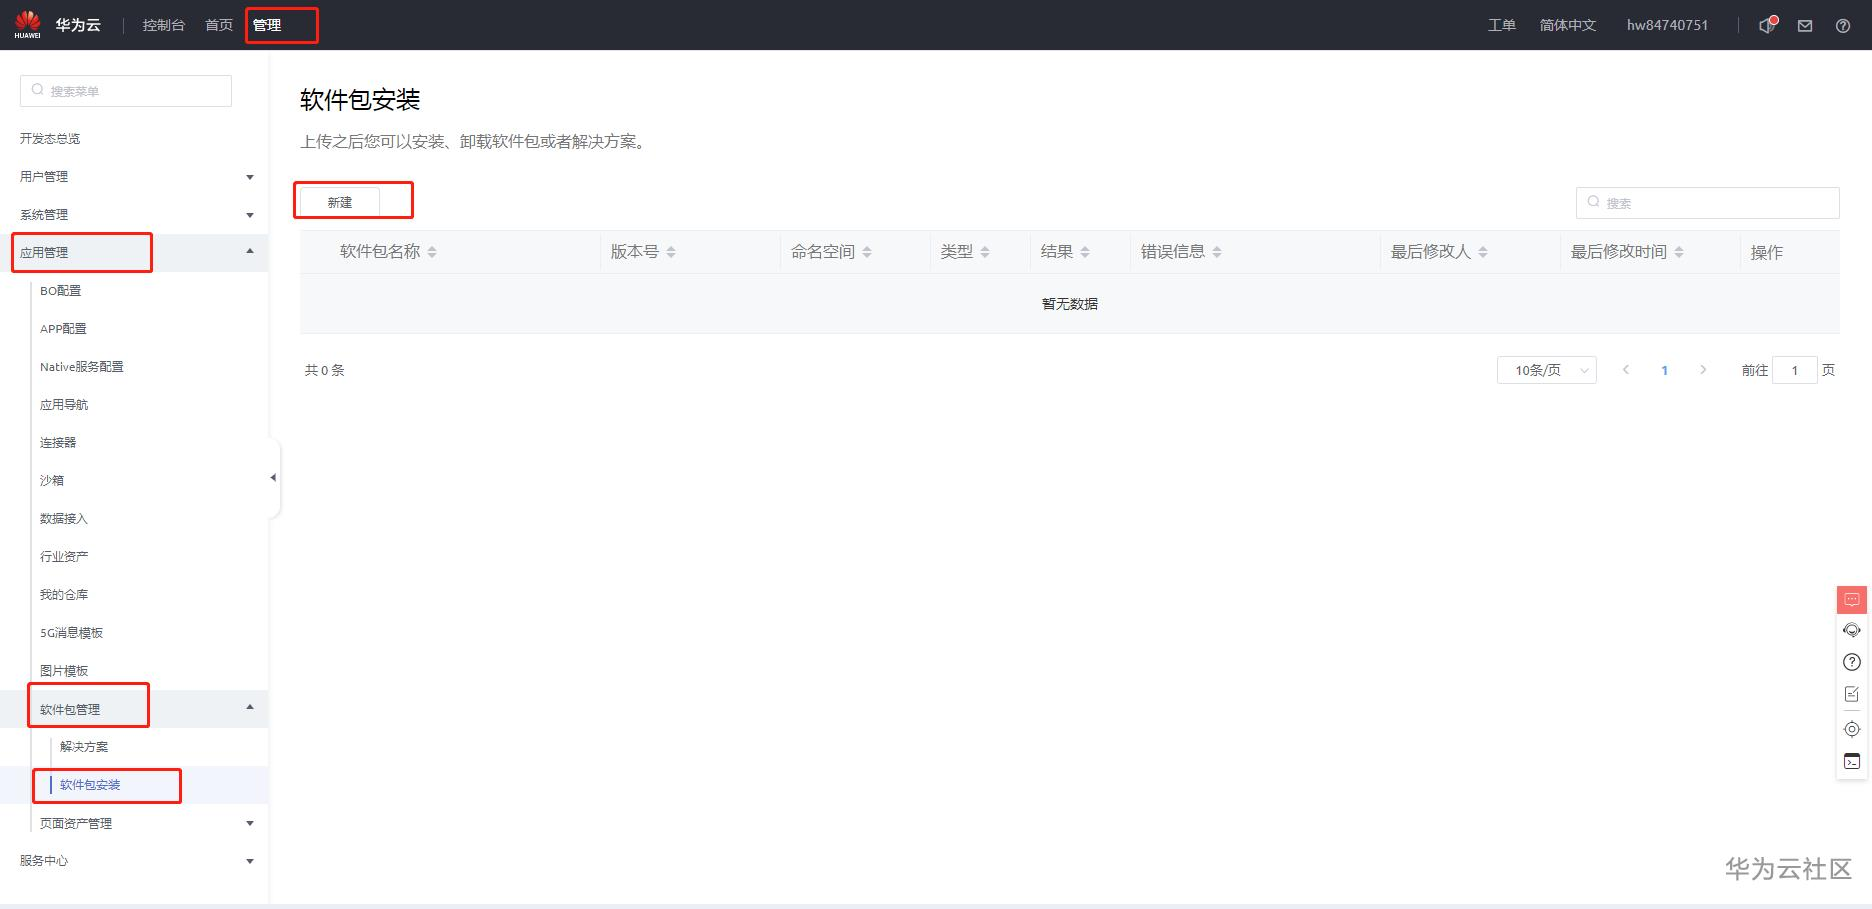1872x909 pixels.
Task: Click the 共 0 条 total count text
Action: click(325, 370)
